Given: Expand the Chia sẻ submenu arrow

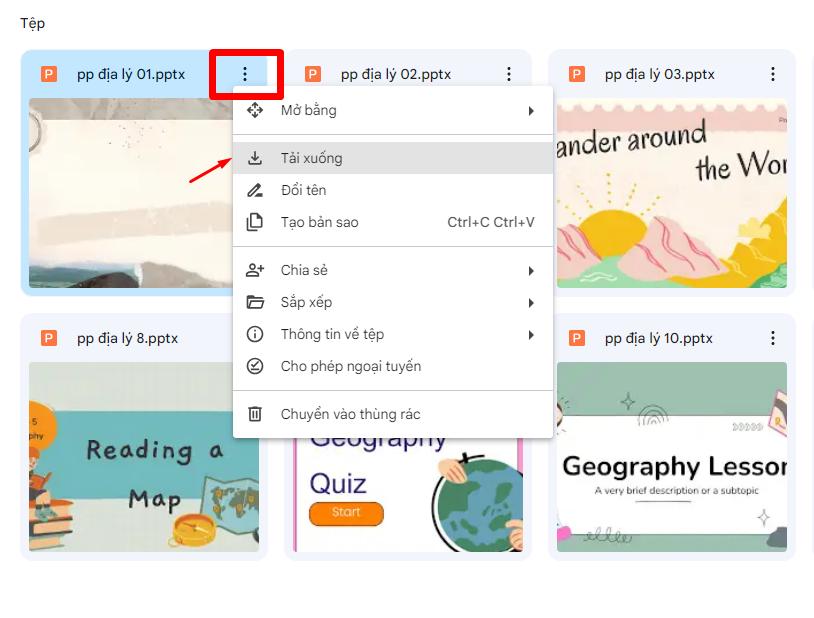Looking at the screenshot, I should [531, 269].
